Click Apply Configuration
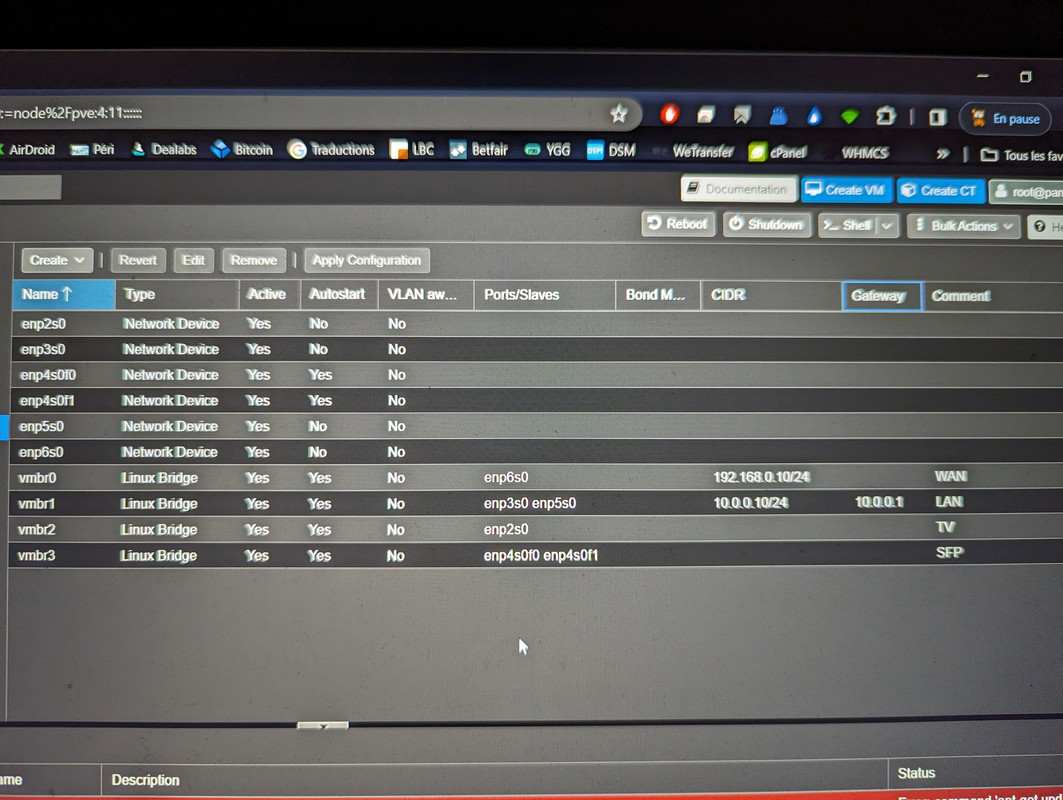This screenshot has height=800, width=1063. (367, 260)
